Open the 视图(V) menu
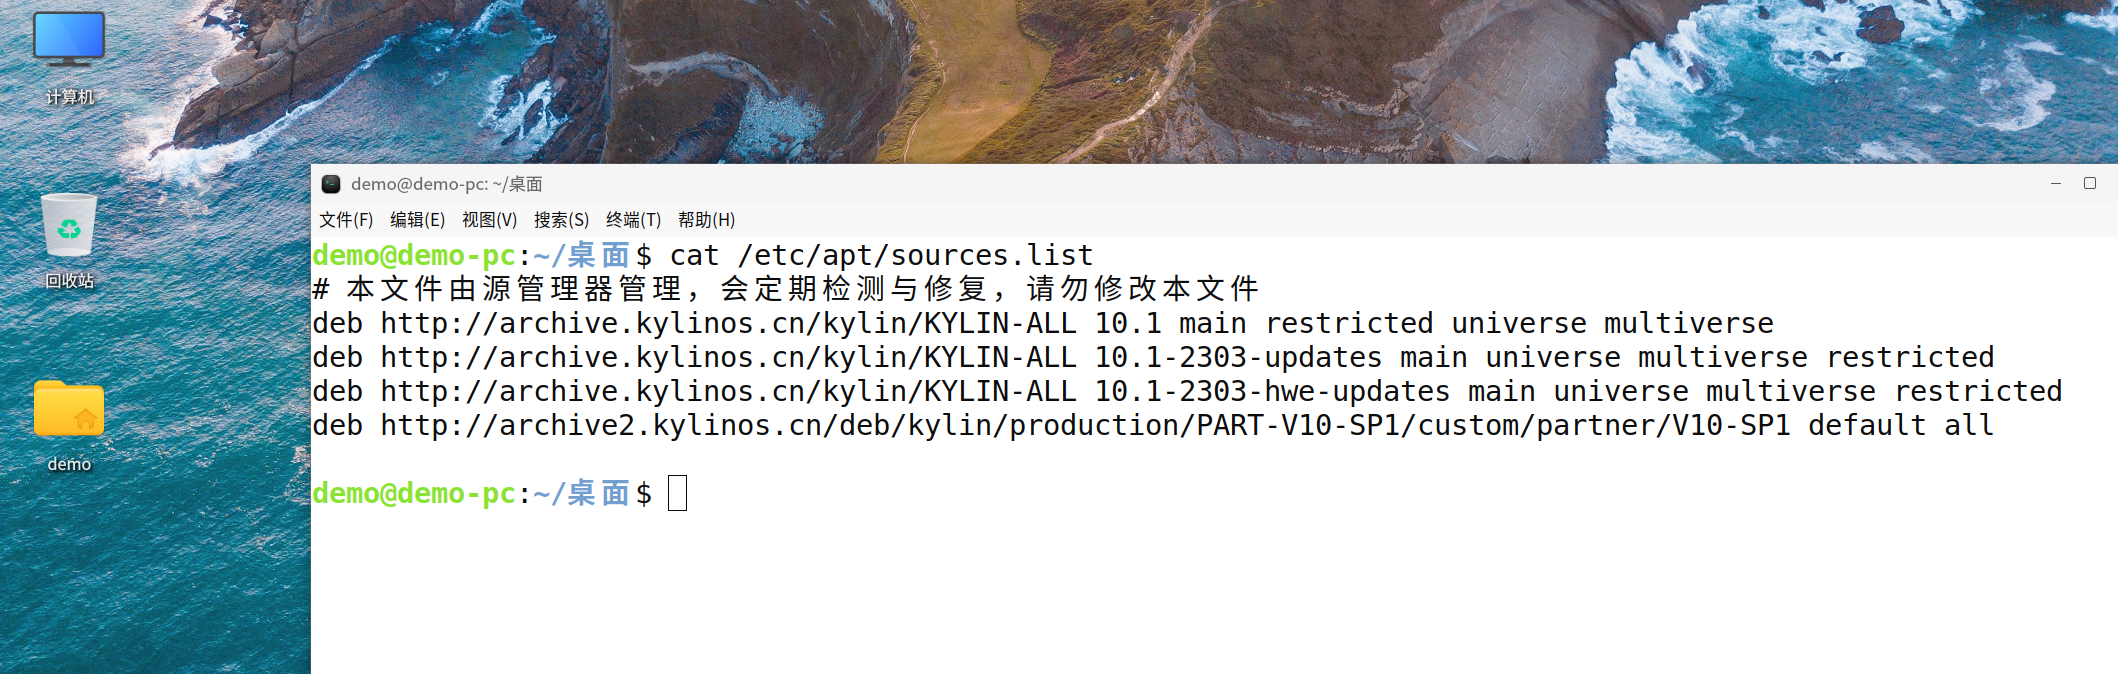Viewport: 2118px width, 674px height. (x=489, y=220)
